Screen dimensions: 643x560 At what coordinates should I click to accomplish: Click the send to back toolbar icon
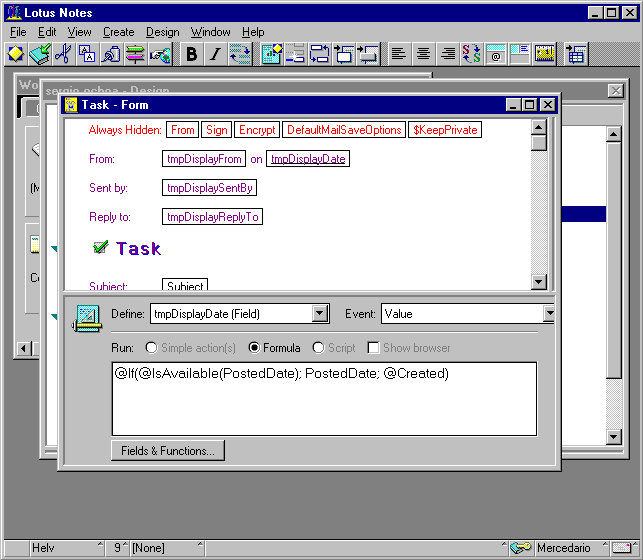pos(368,54)
